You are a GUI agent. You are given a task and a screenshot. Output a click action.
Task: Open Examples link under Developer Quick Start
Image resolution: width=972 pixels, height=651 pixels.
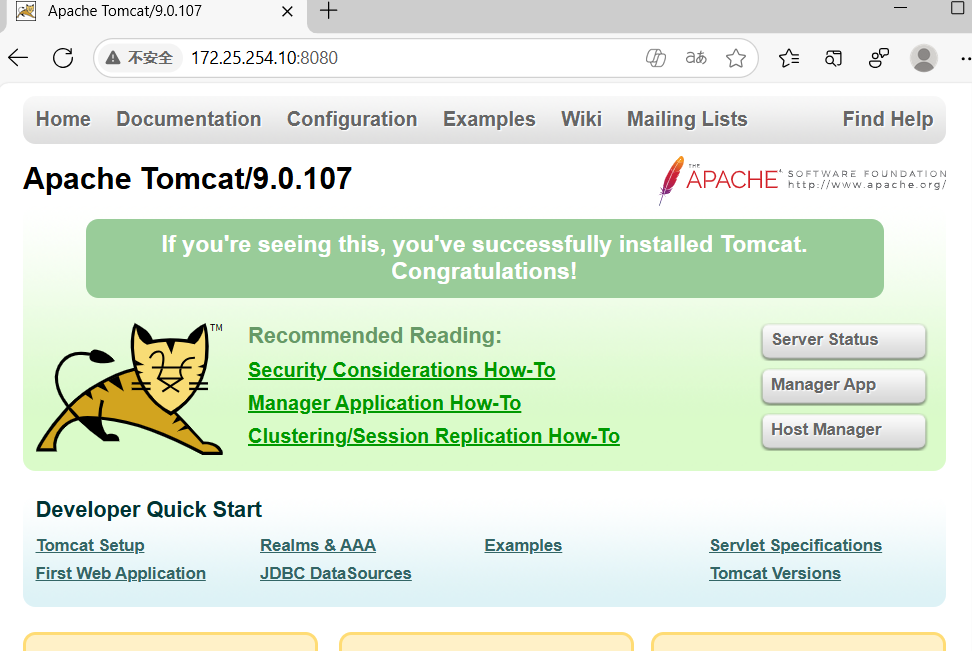pyautogui.click(x=523, y=545)
